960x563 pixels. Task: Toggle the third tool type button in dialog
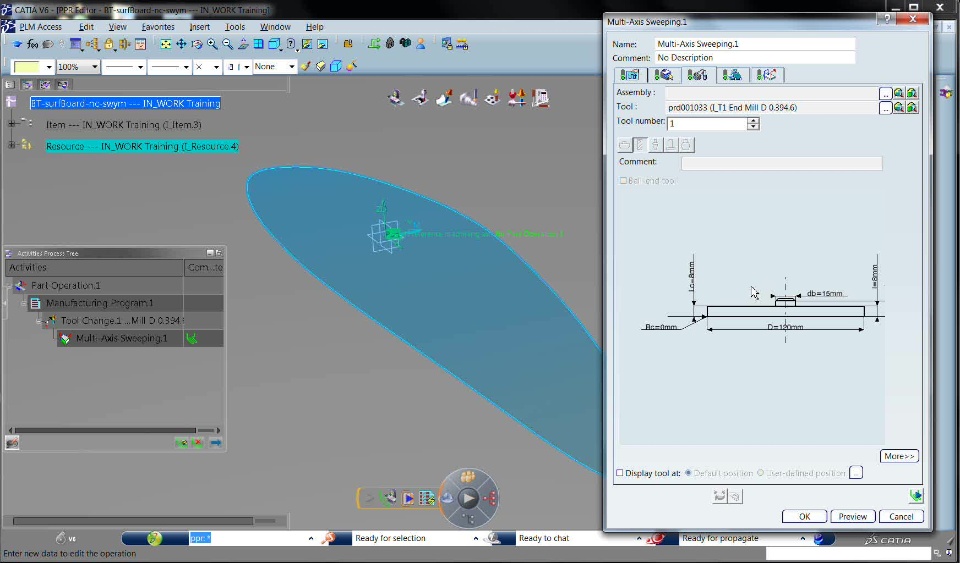(x=655, y=144)
